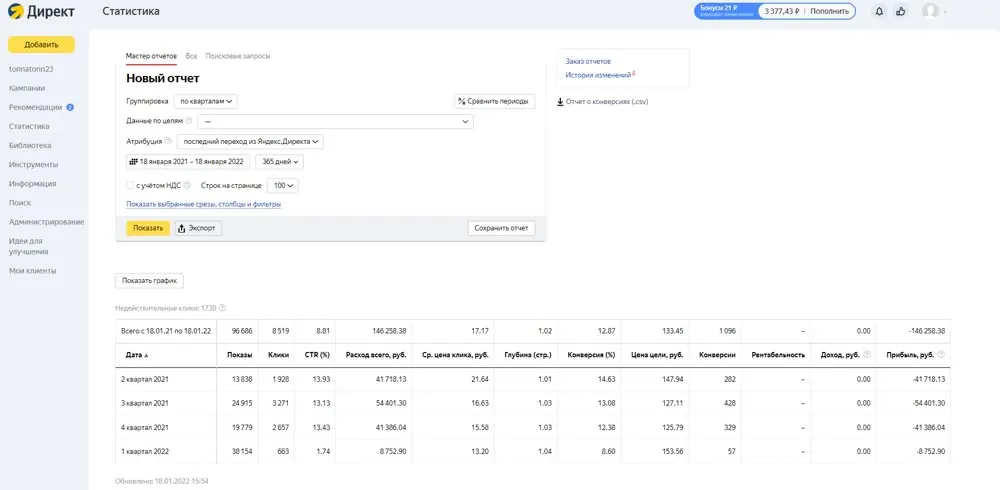1000x490 pixels.
Task: Open Рекомендации in the sidebar
Action: tap(36, 107)
